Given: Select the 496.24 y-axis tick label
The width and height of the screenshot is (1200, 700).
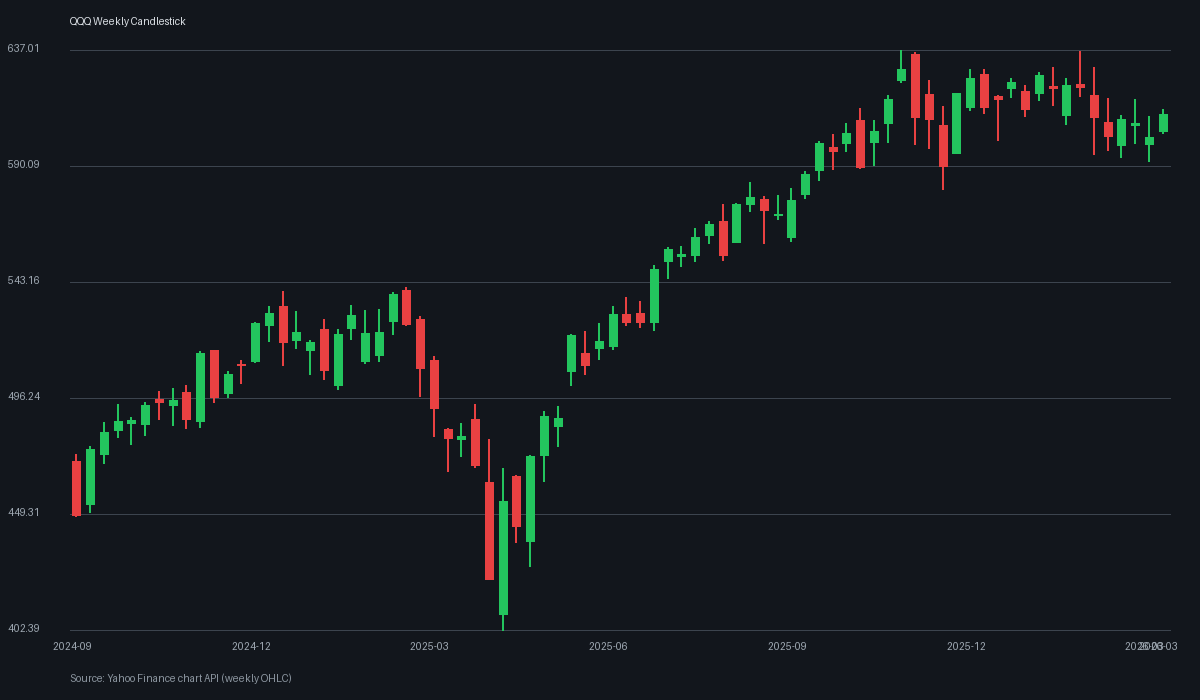Looking at the screenshot, I should 23,397.
